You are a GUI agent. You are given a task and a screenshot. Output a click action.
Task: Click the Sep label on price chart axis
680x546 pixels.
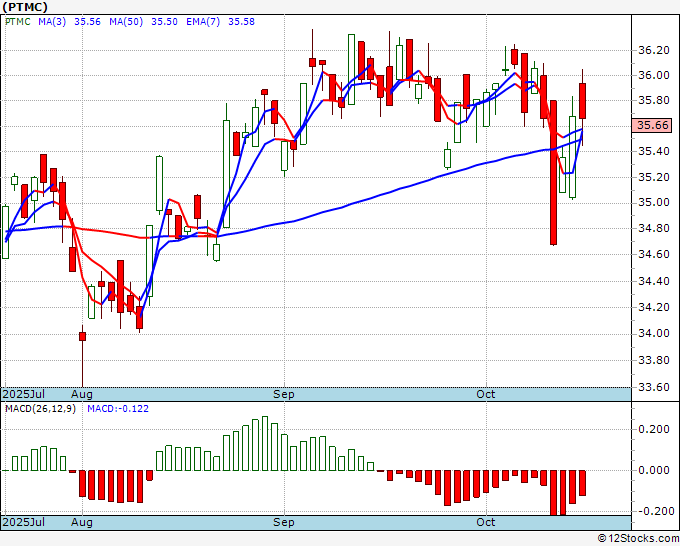(284, 394)
